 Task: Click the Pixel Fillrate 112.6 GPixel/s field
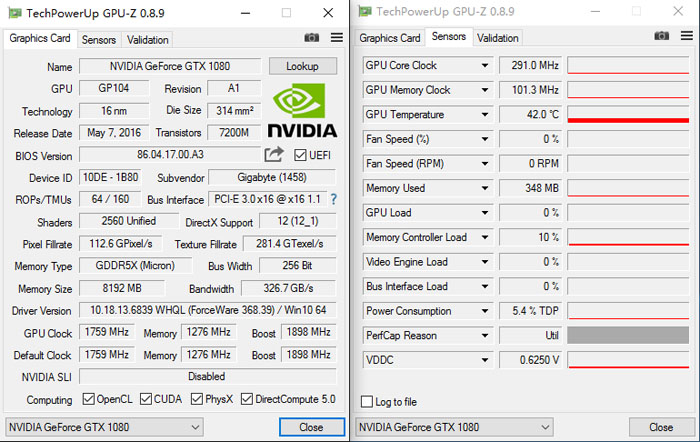click(x=121, y=244)
